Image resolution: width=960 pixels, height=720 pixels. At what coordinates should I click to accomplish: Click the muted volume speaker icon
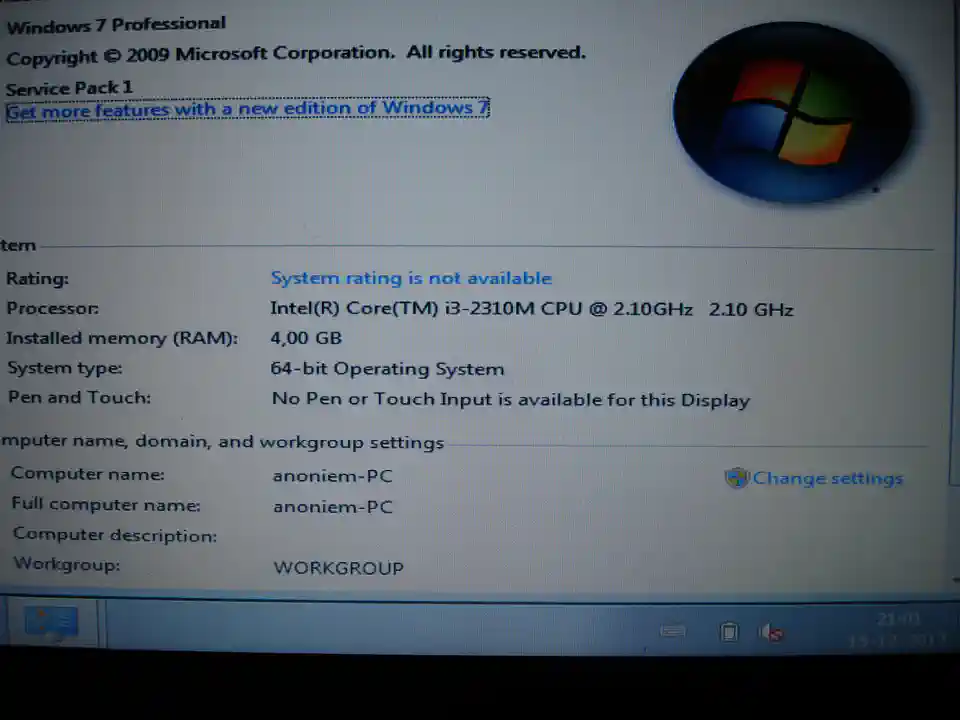point(771,632)
